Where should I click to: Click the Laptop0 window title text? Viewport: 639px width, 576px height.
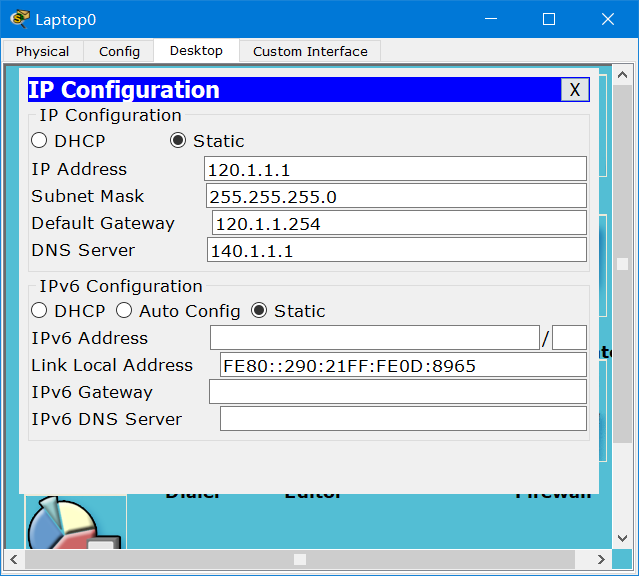pos(66,20)
